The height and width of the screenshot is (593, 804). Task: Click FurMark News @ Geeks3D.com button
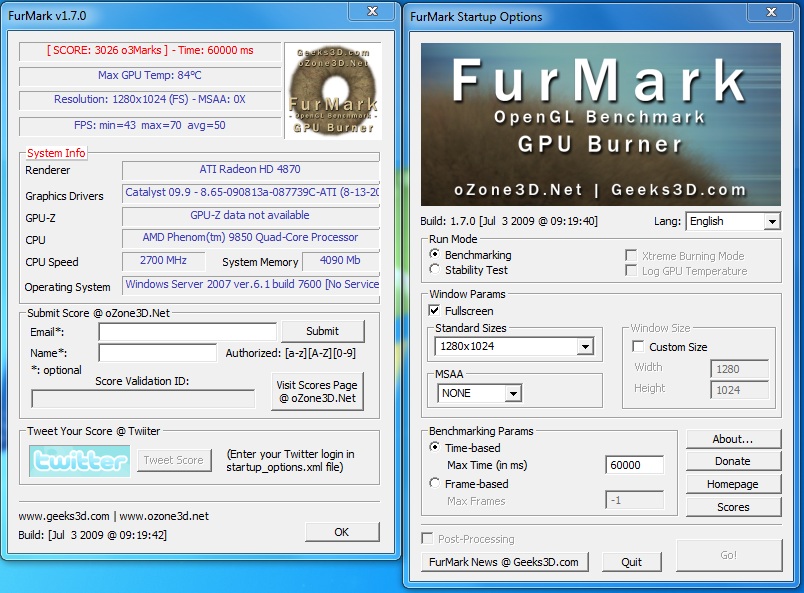(505, 562)
